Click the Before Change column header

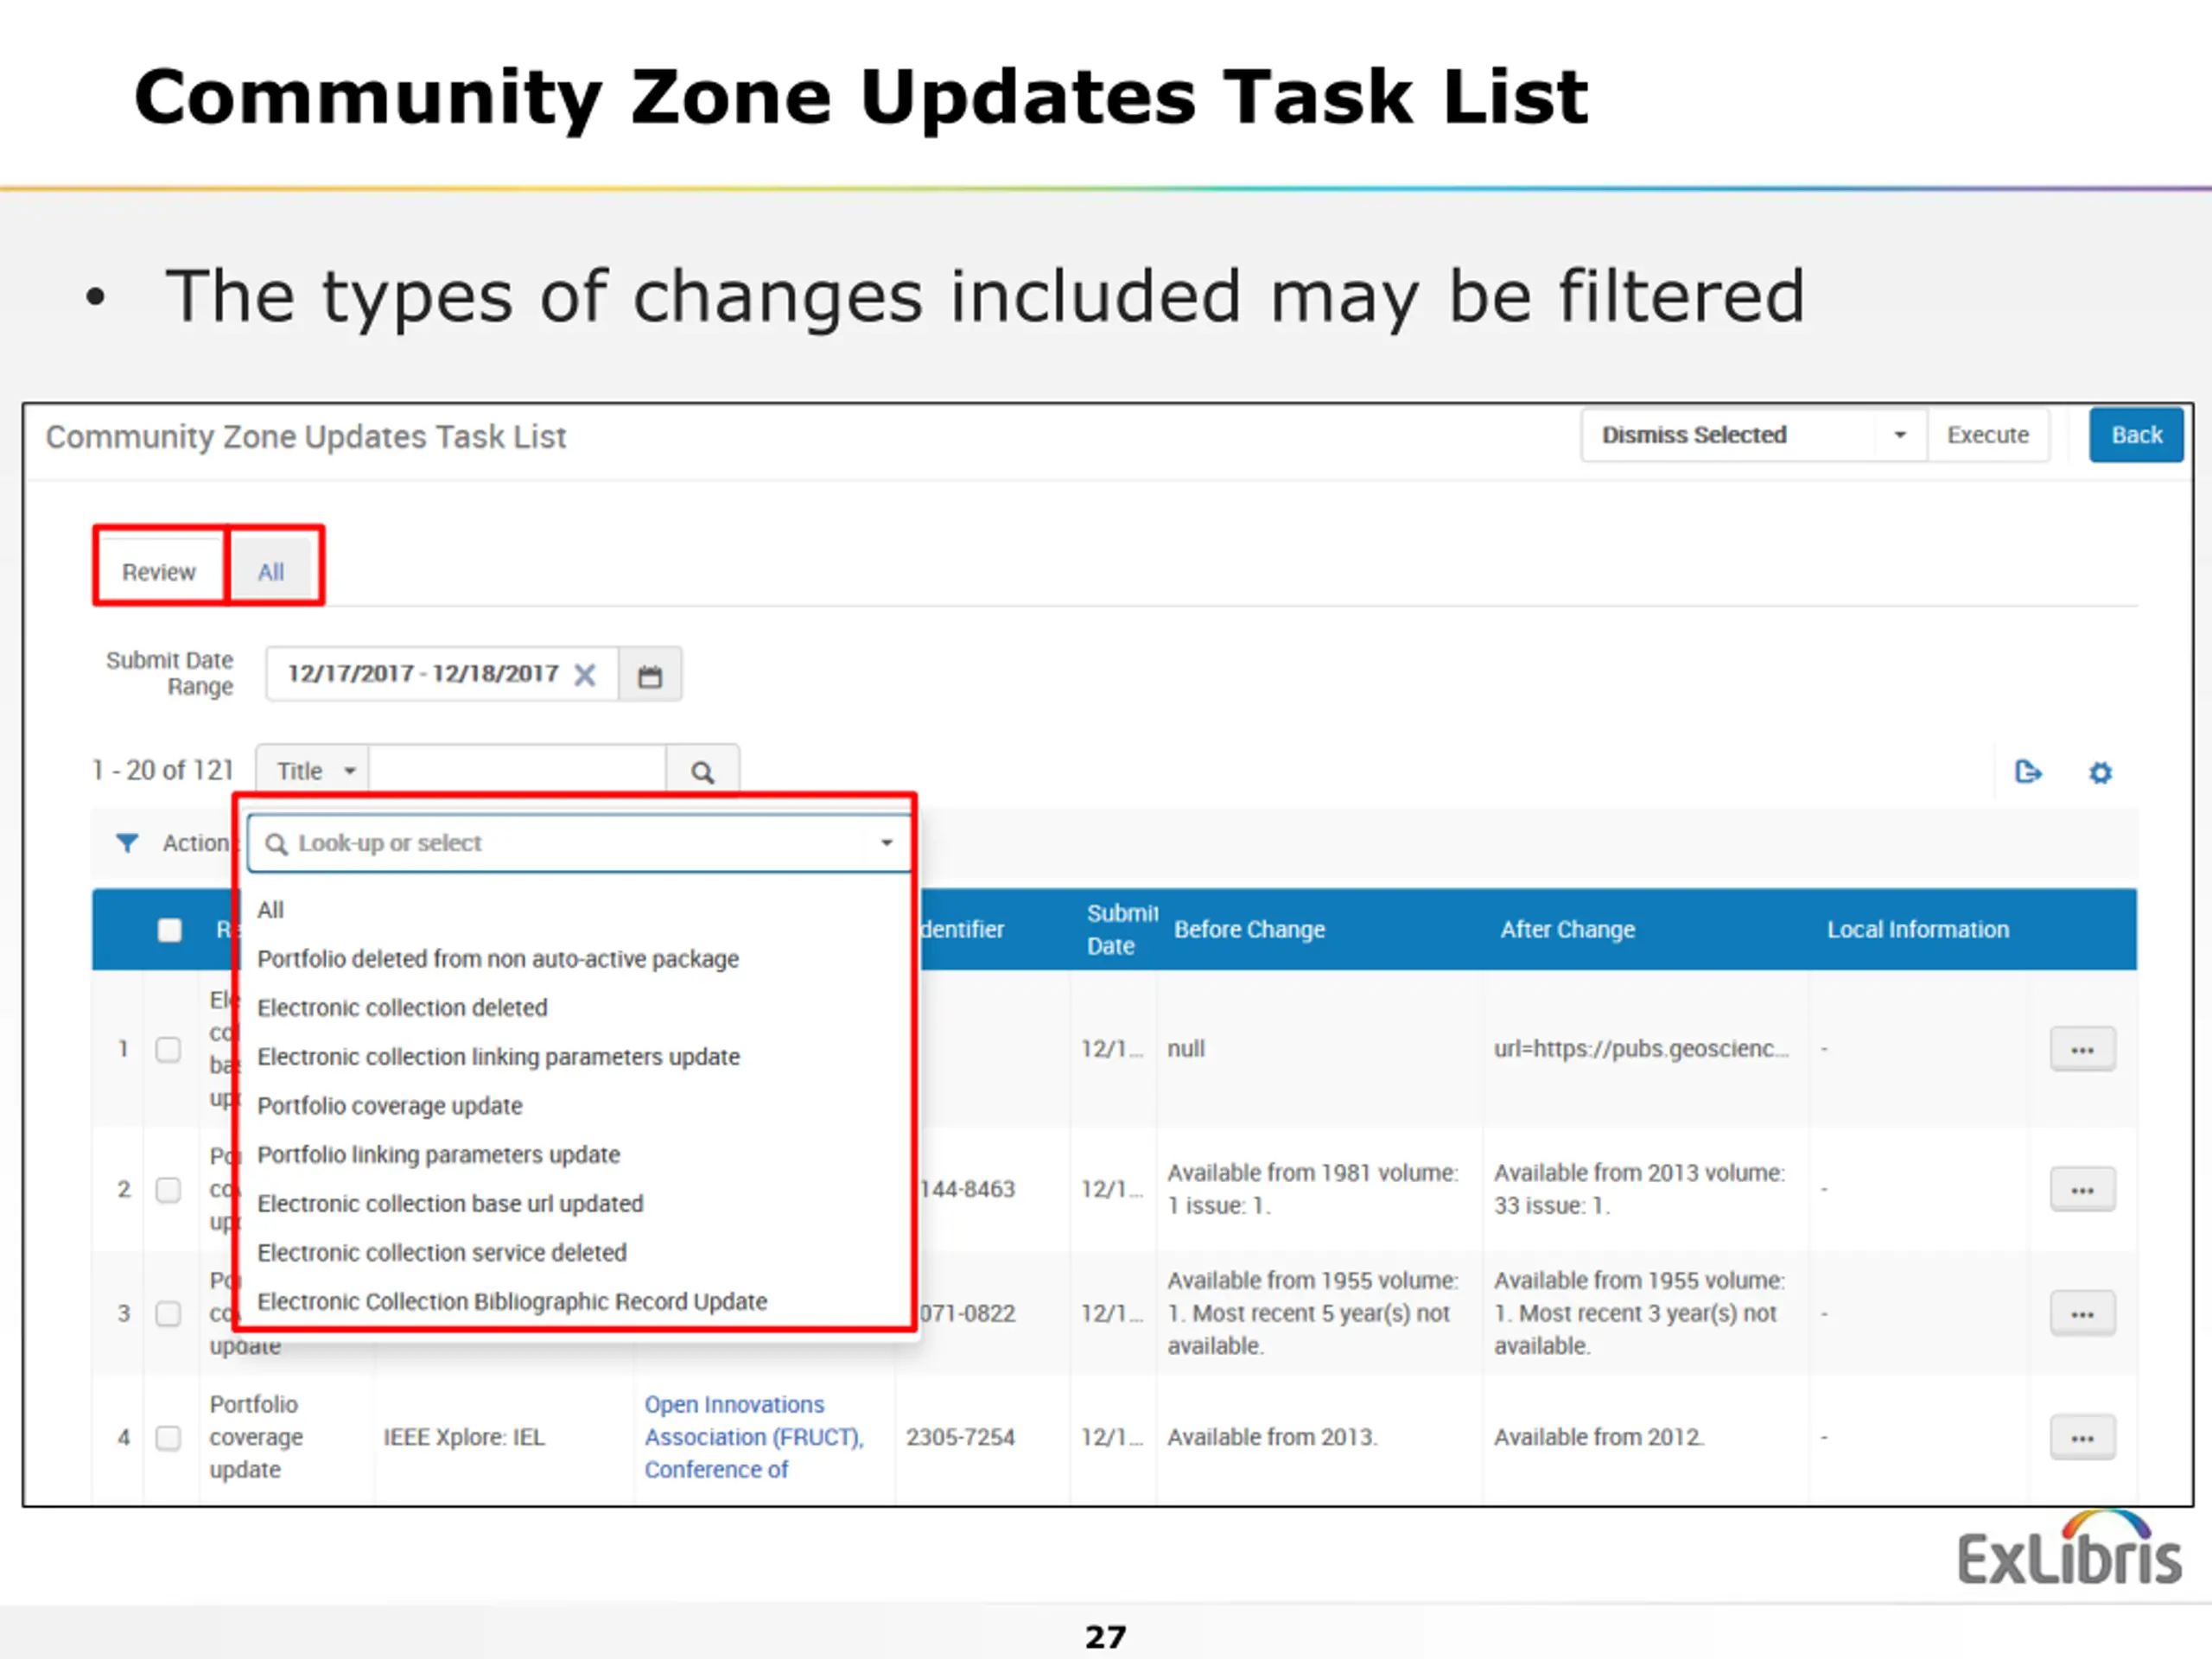pos(1249,930)
